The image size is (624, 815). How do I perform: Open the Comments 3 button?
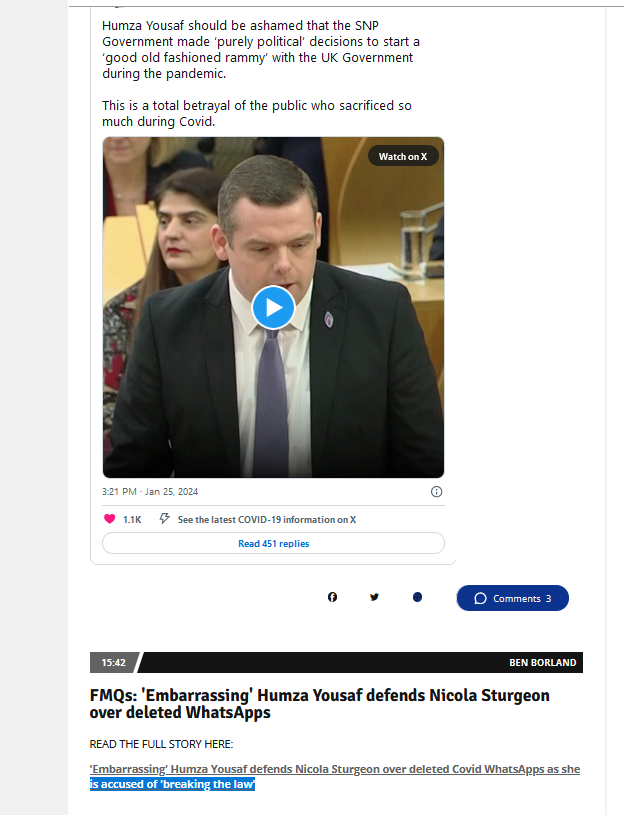point(513,598)
